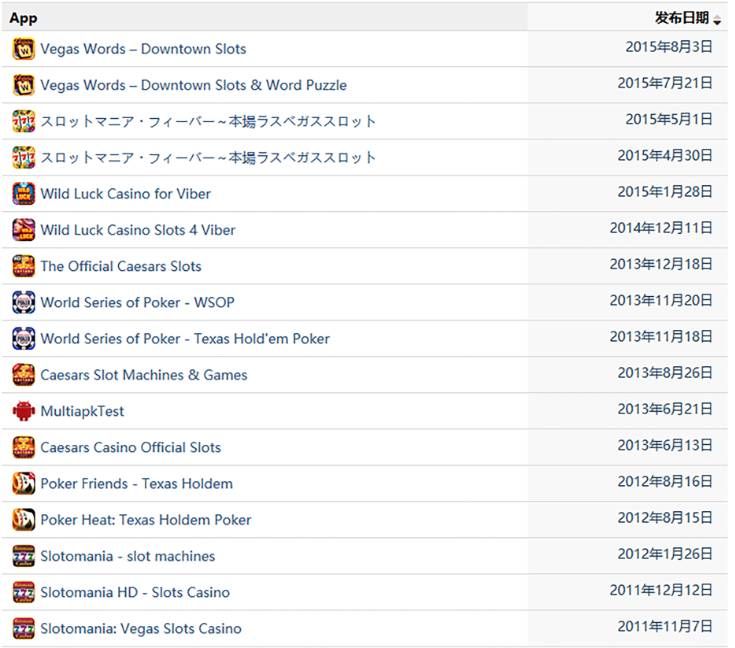
Task: Click the Wild Luck Casino for Viber icon
Action: pos(23,194)
